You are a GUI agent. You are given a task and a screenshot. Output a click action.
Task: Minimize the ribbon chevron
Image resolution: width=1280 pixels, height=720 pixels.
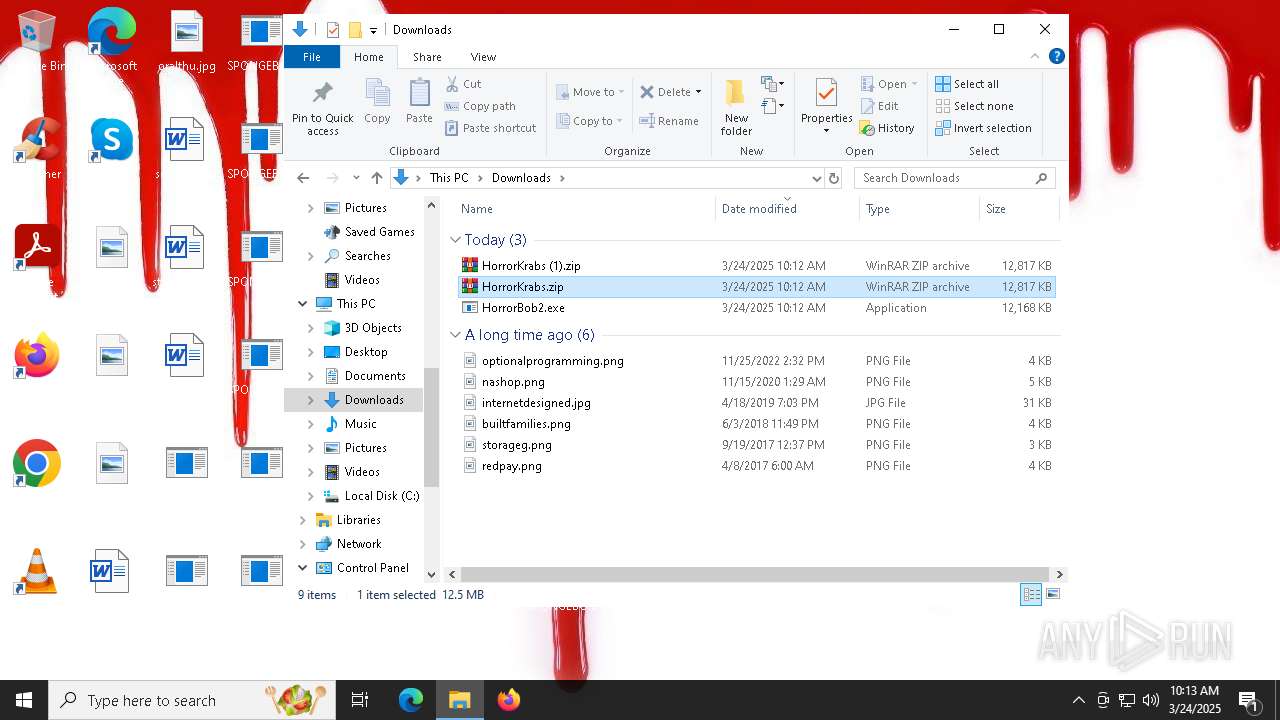[1035, 57]
